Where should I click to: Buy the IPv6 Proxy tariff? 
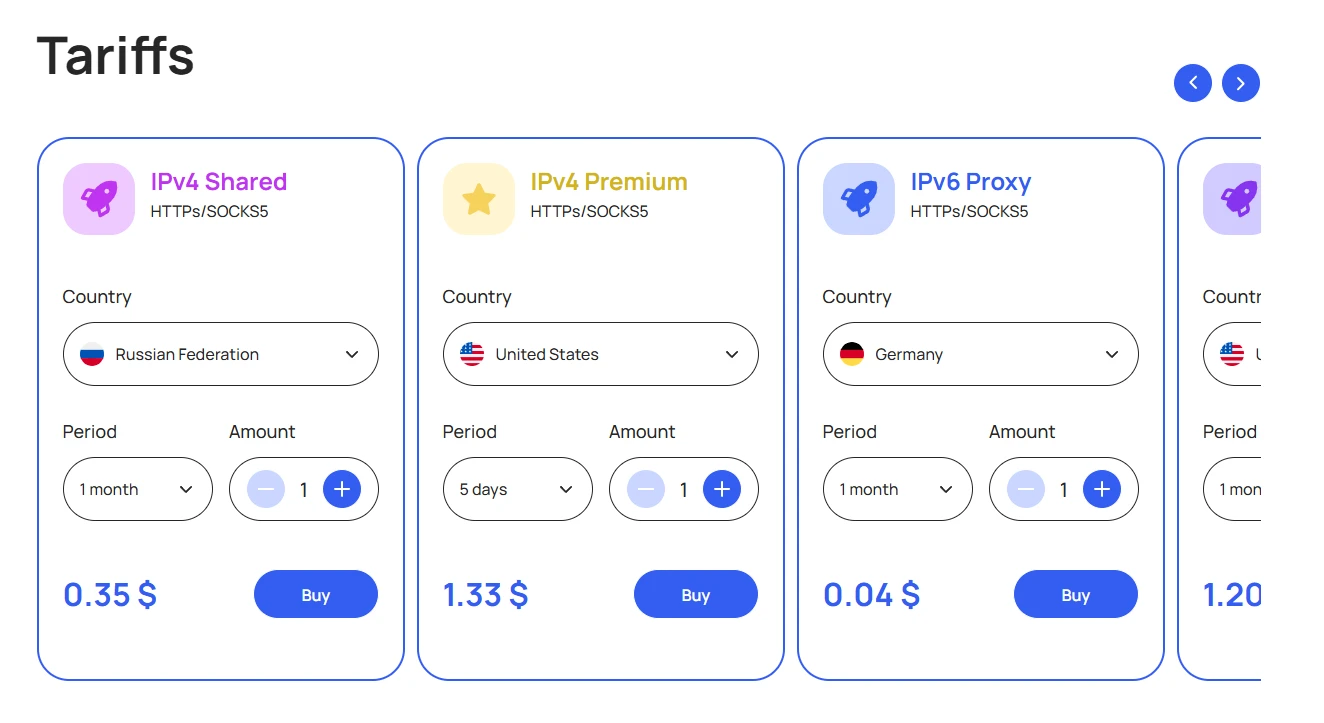click(1076, 595)
